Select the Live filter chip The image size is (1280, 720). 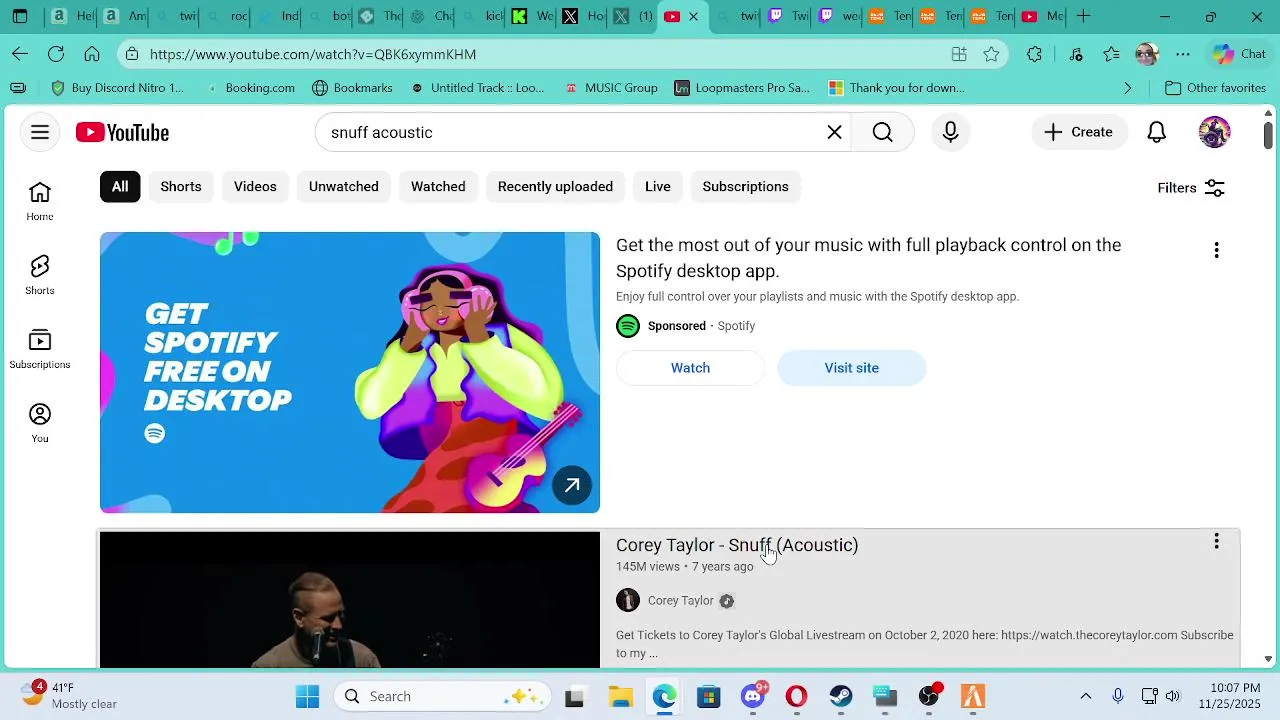(657, 187)
